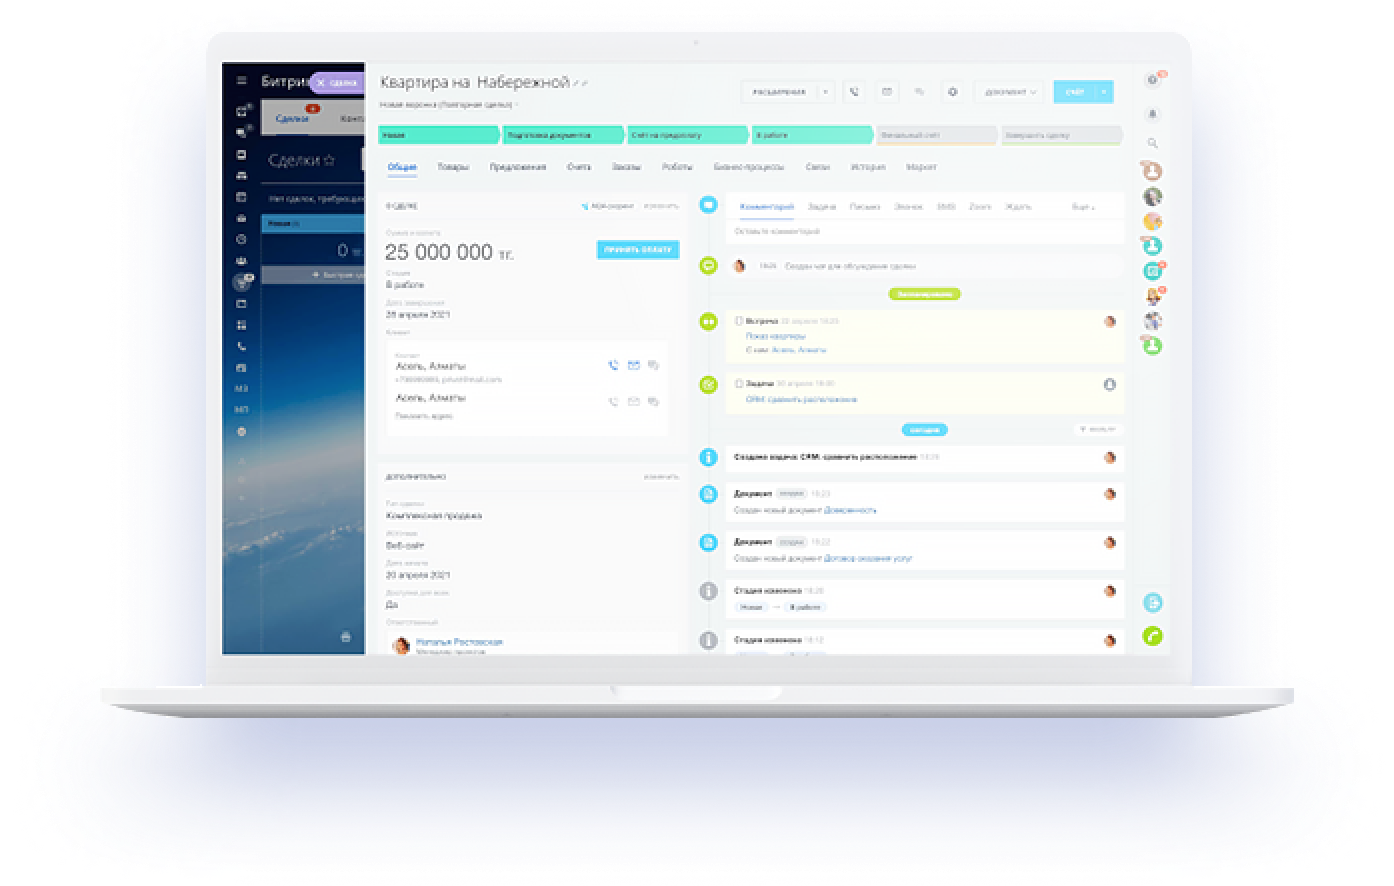Click chat icon of second Асель, Алматы contact
The width and height of the screenshot is (1394, 886).
(653, 401)
